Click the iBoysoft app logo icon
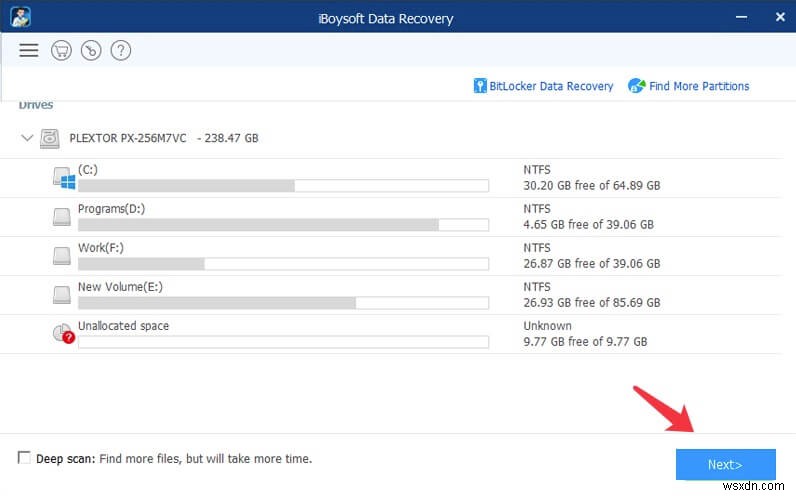Image resolution: width=796 pixels, height=496 pixels. click(x=18, y=17)
